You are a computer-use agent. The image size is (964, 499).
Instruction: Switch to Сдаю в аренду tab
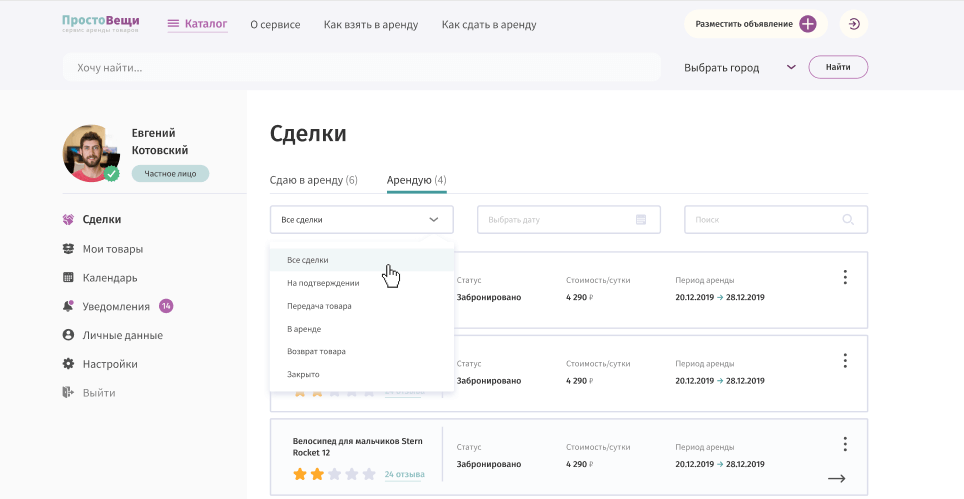(x=314, y=180)
